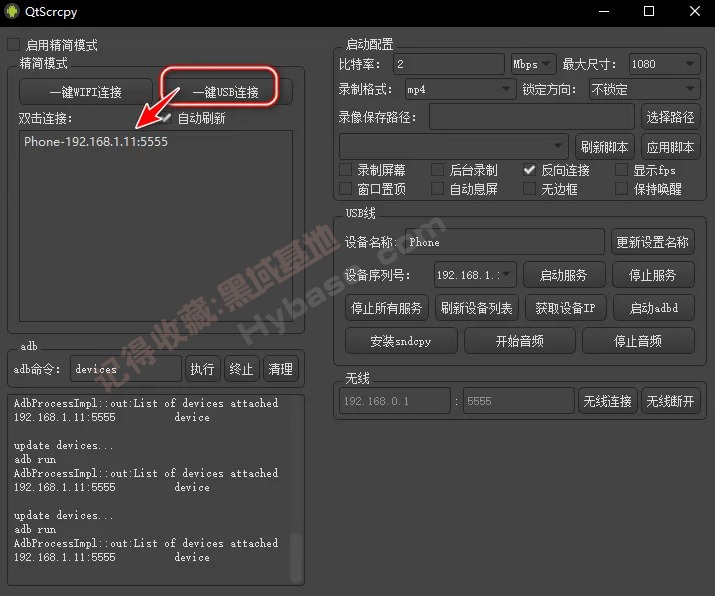This screenshot has height=596, width=715.
Task: Click 更新设置名称 button
Action: click(653, 242)
